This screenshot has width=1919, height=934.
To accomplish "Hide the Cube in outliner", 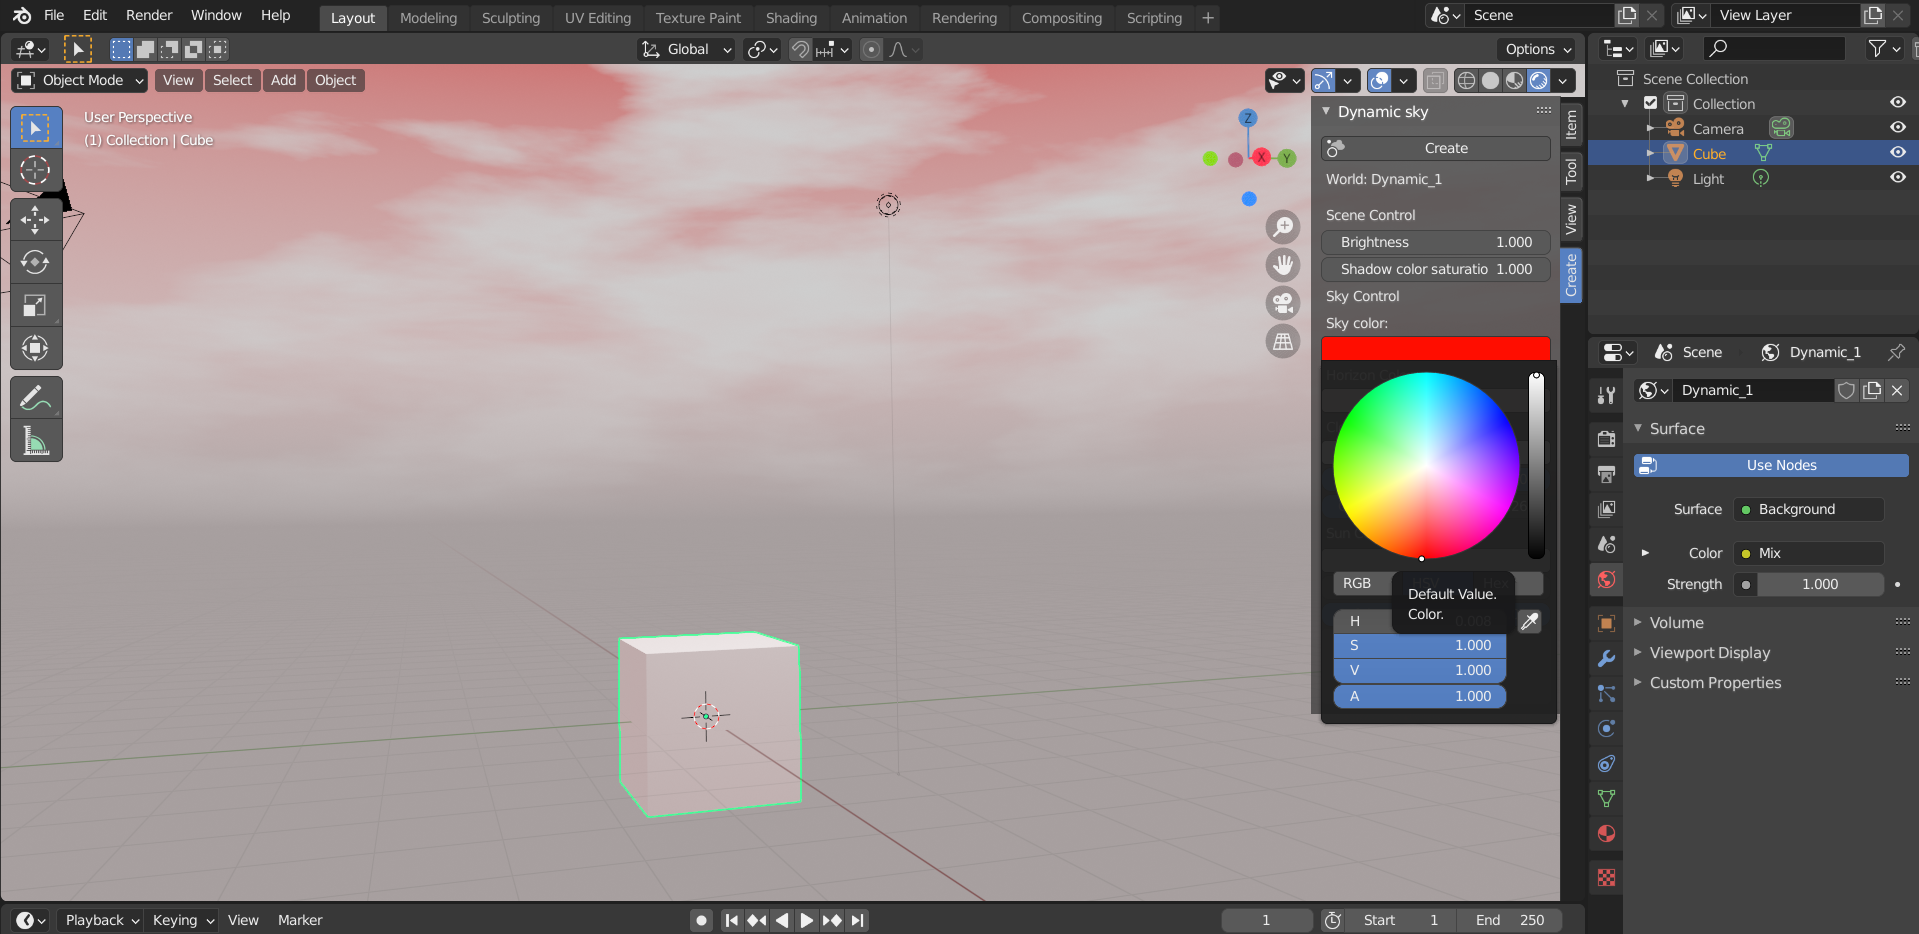I will point(1898,153).
